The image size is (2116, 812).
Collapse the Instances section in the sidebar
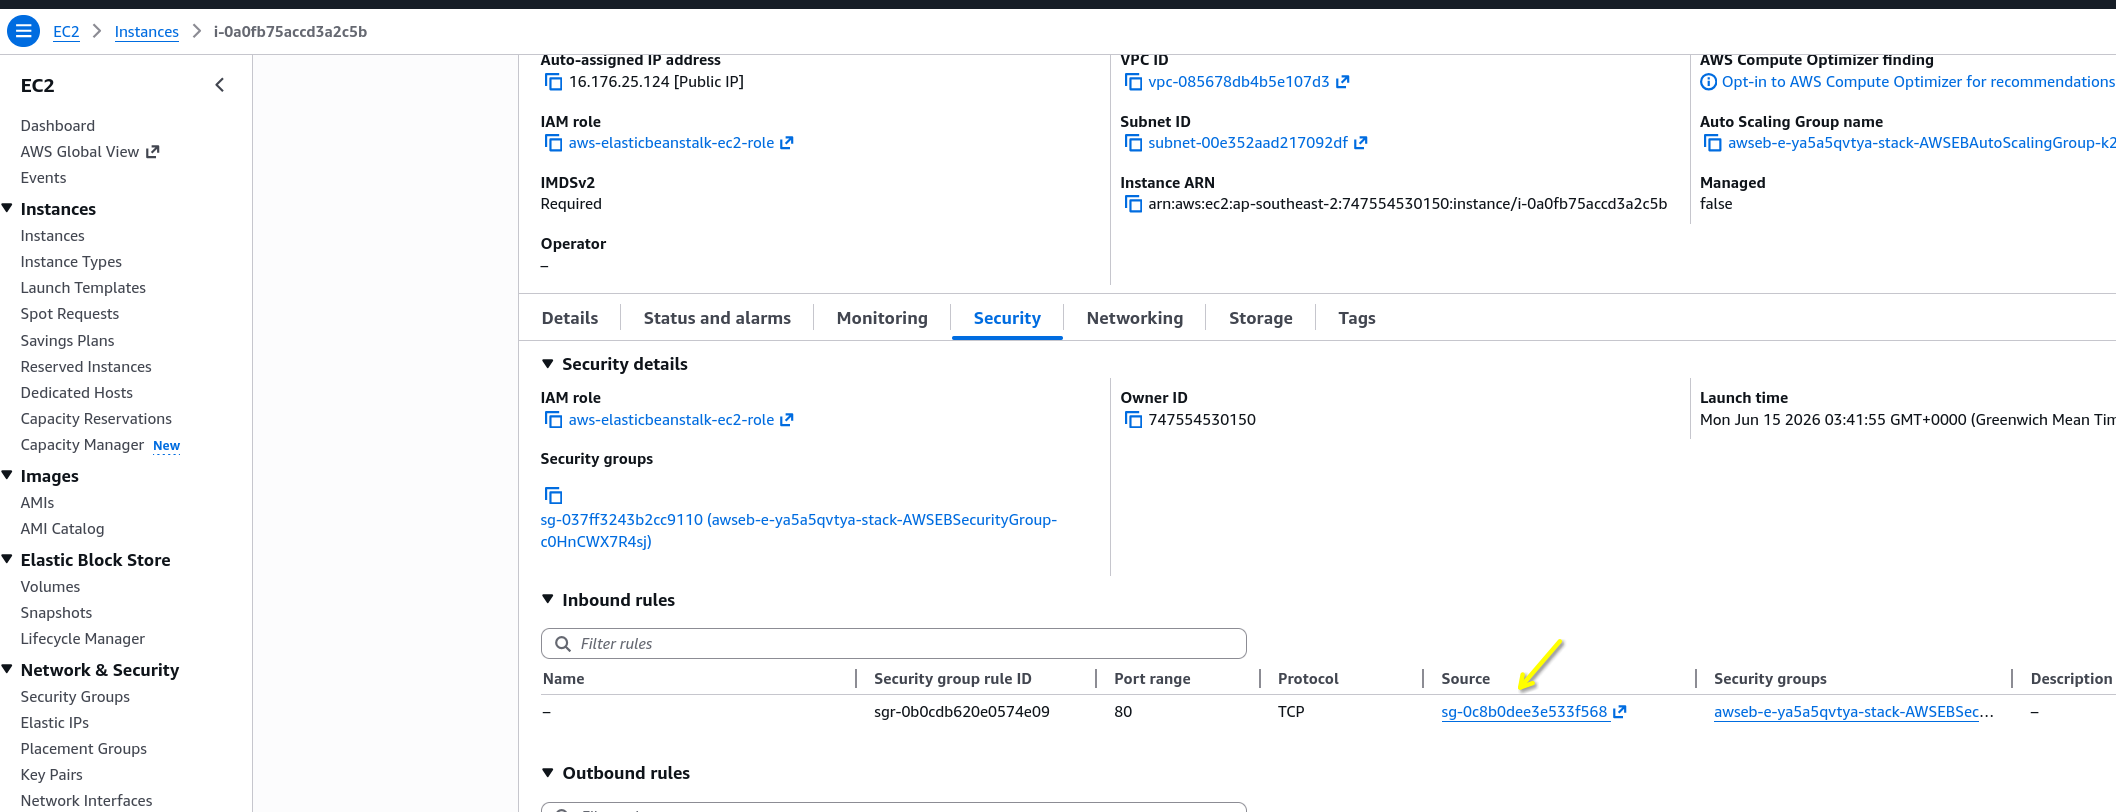[7, 208]
